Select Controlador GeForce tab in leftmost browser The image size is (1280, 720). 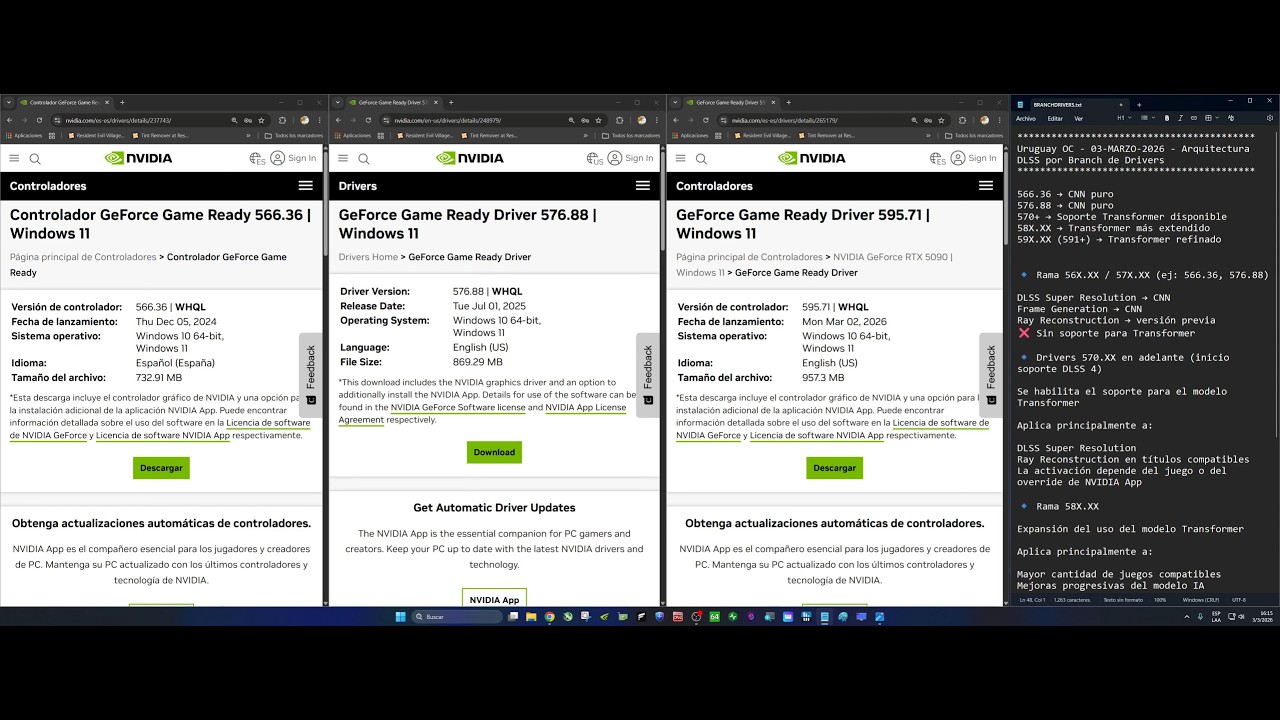pyautogui.click(x=65, y=102)
